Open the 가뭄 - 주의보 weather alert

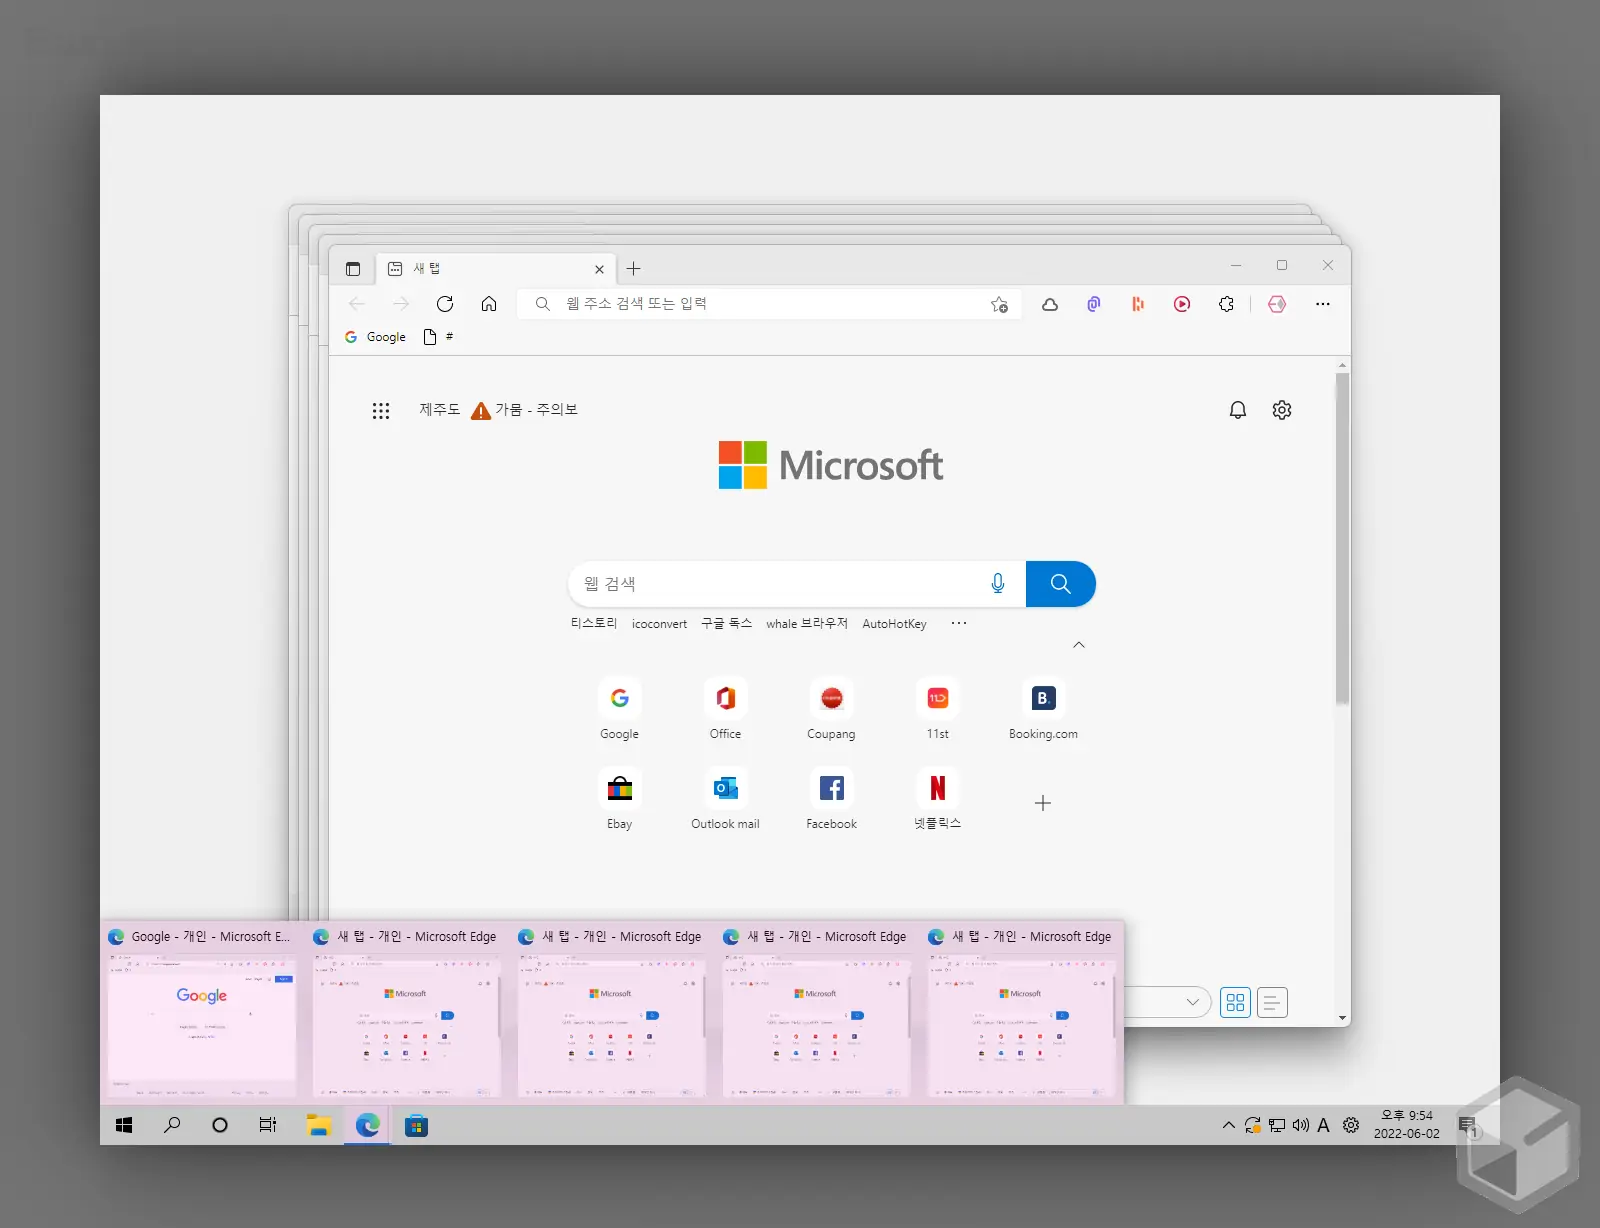pos(524,410)
